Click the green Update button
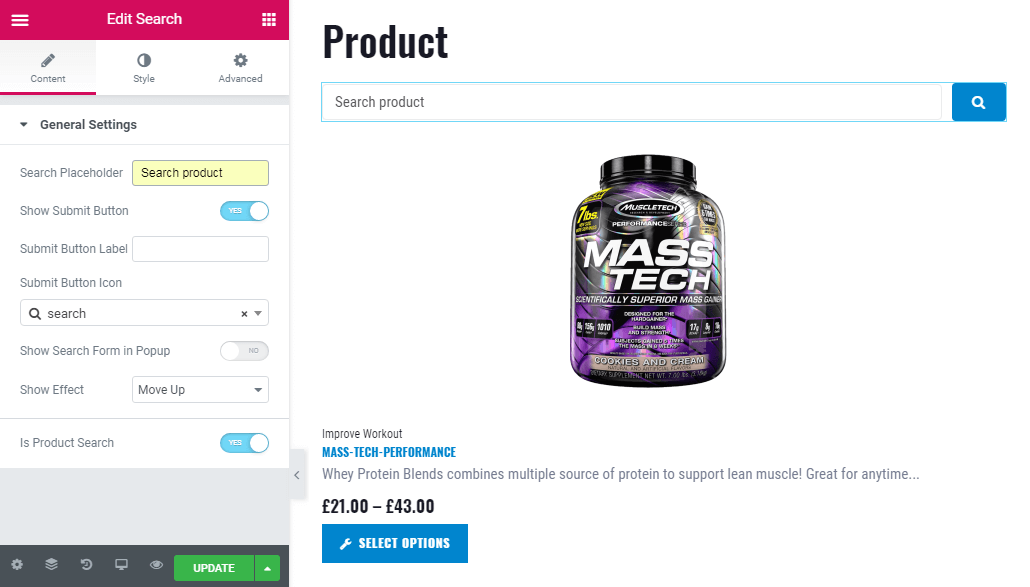 (214, 568)
